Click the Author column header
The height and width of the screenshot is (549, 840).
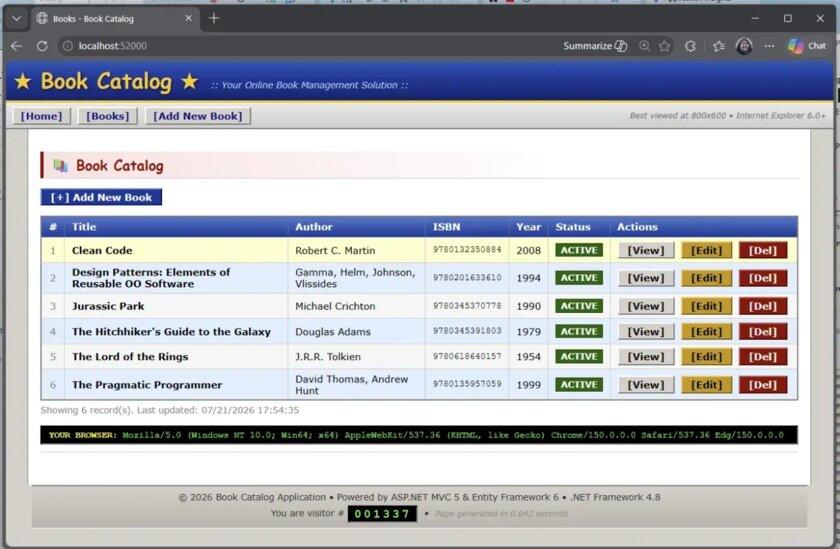[356, 227]
